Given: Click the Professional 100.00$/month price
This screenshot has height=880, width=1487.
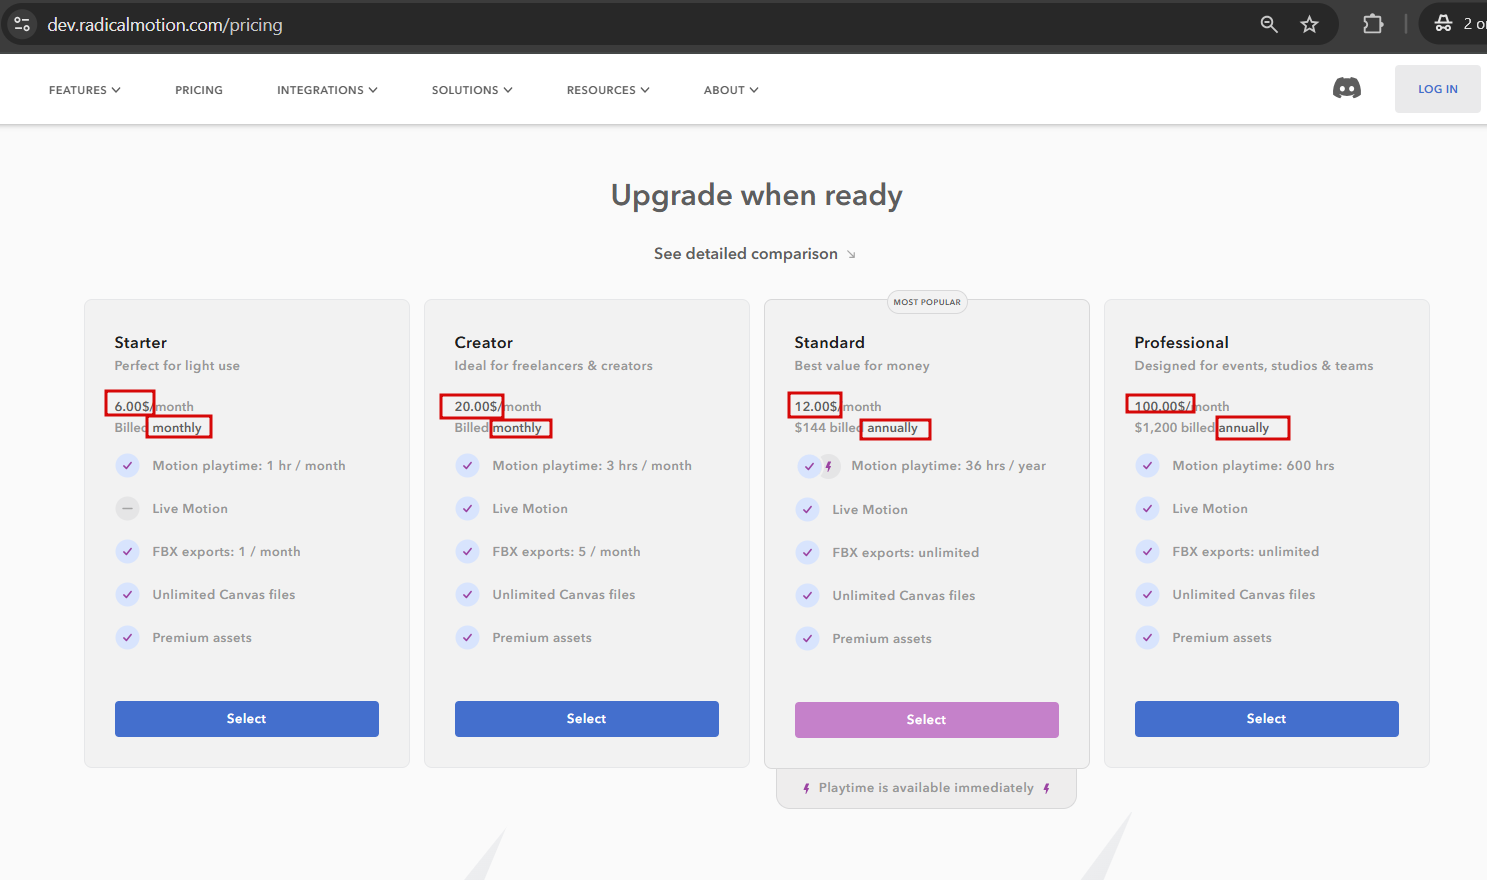Looking at the screenshot, I should (x=1182, y=407).
